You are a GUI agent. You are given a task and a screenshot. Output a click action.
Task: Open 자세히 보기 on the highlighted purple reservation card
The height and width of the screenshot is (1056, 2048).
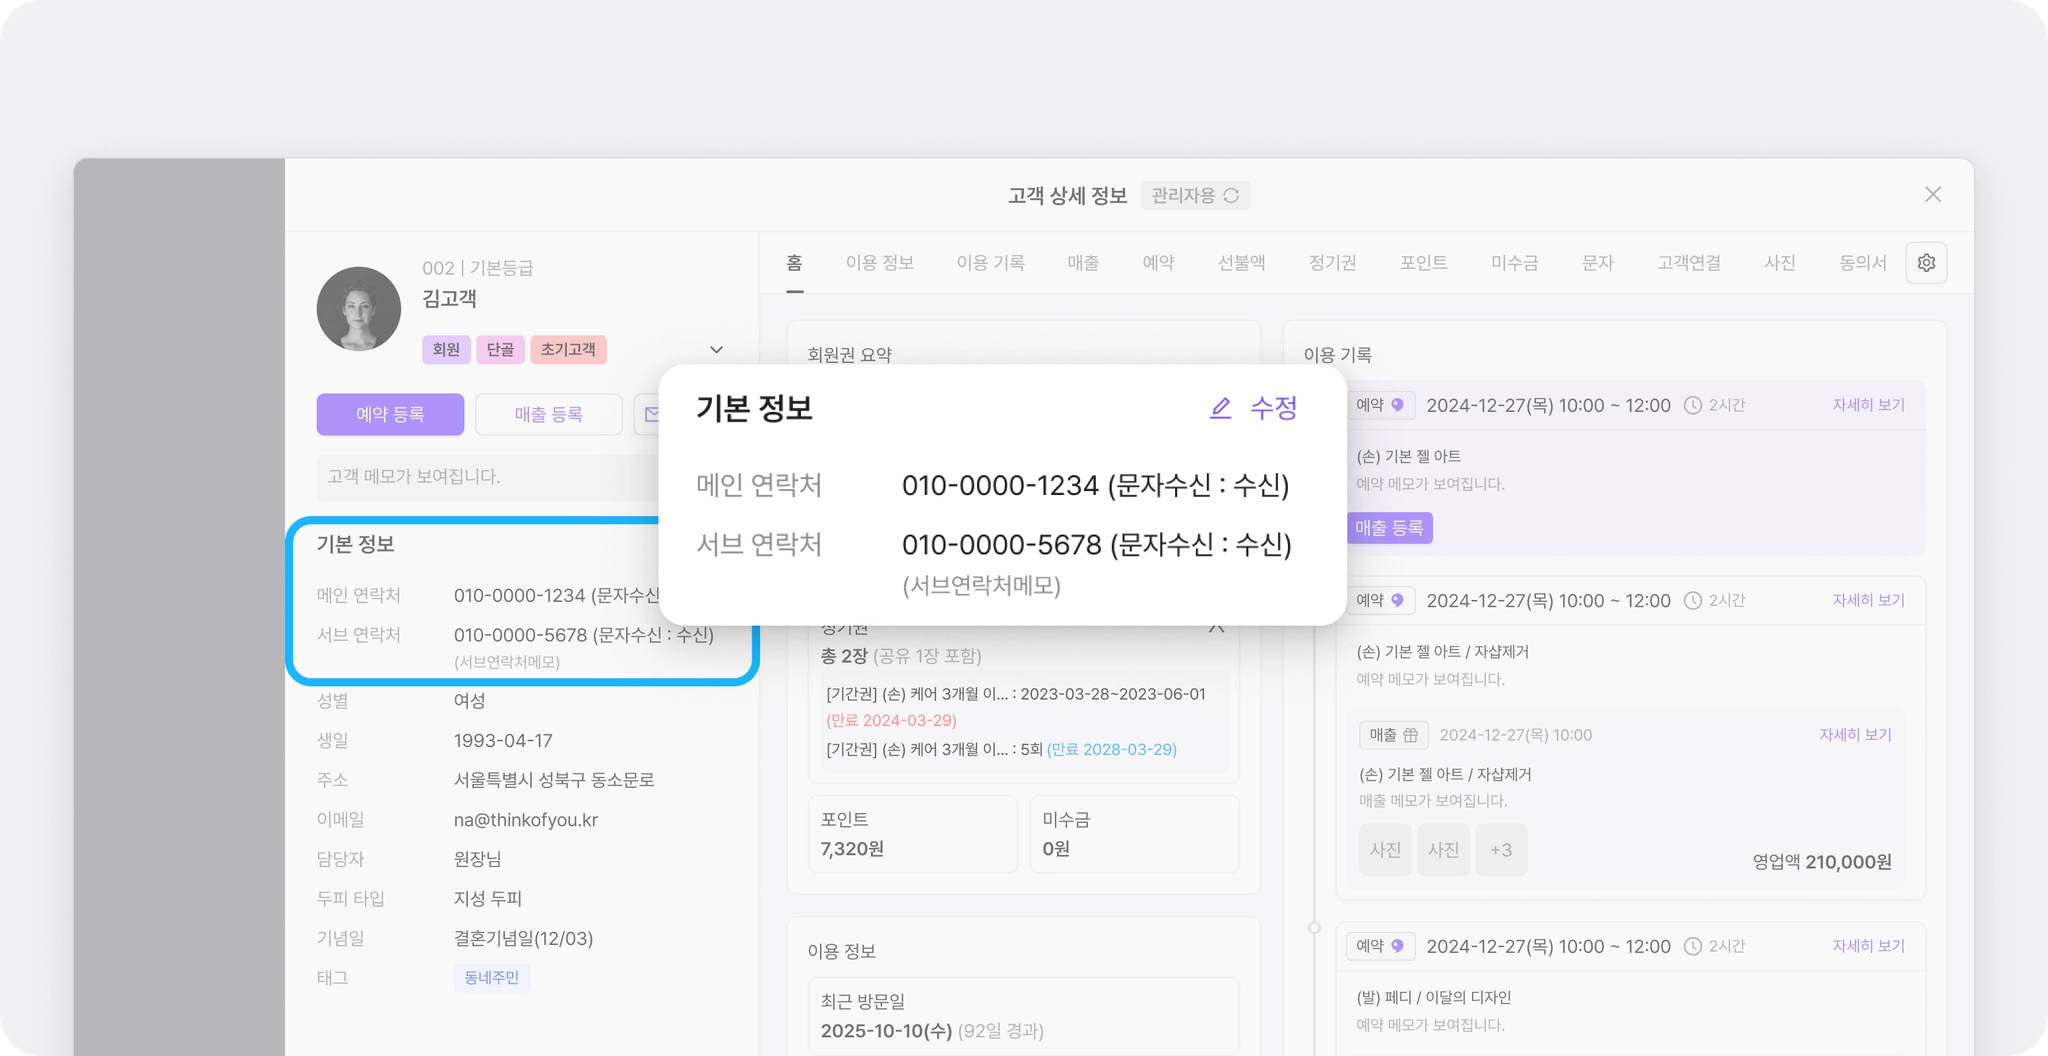pos(1868,405)
